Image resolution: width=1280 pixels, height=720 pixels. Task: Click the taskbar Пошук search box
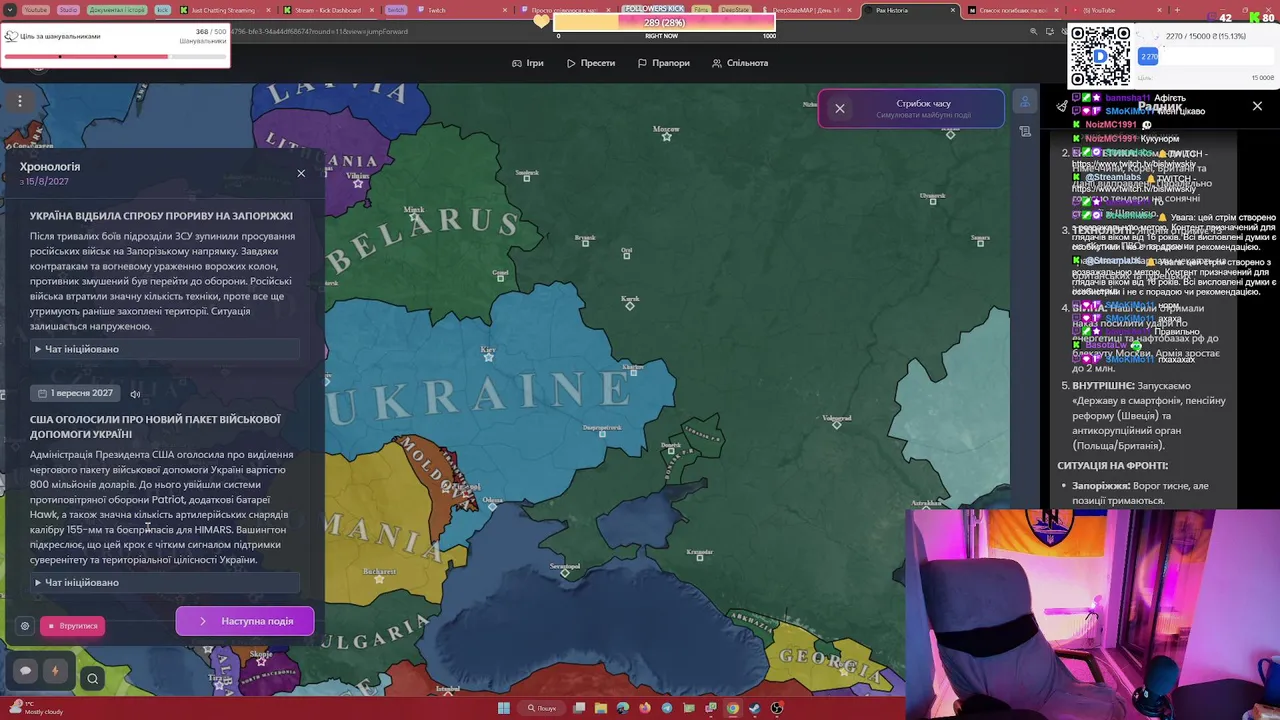tap(542, 708)
